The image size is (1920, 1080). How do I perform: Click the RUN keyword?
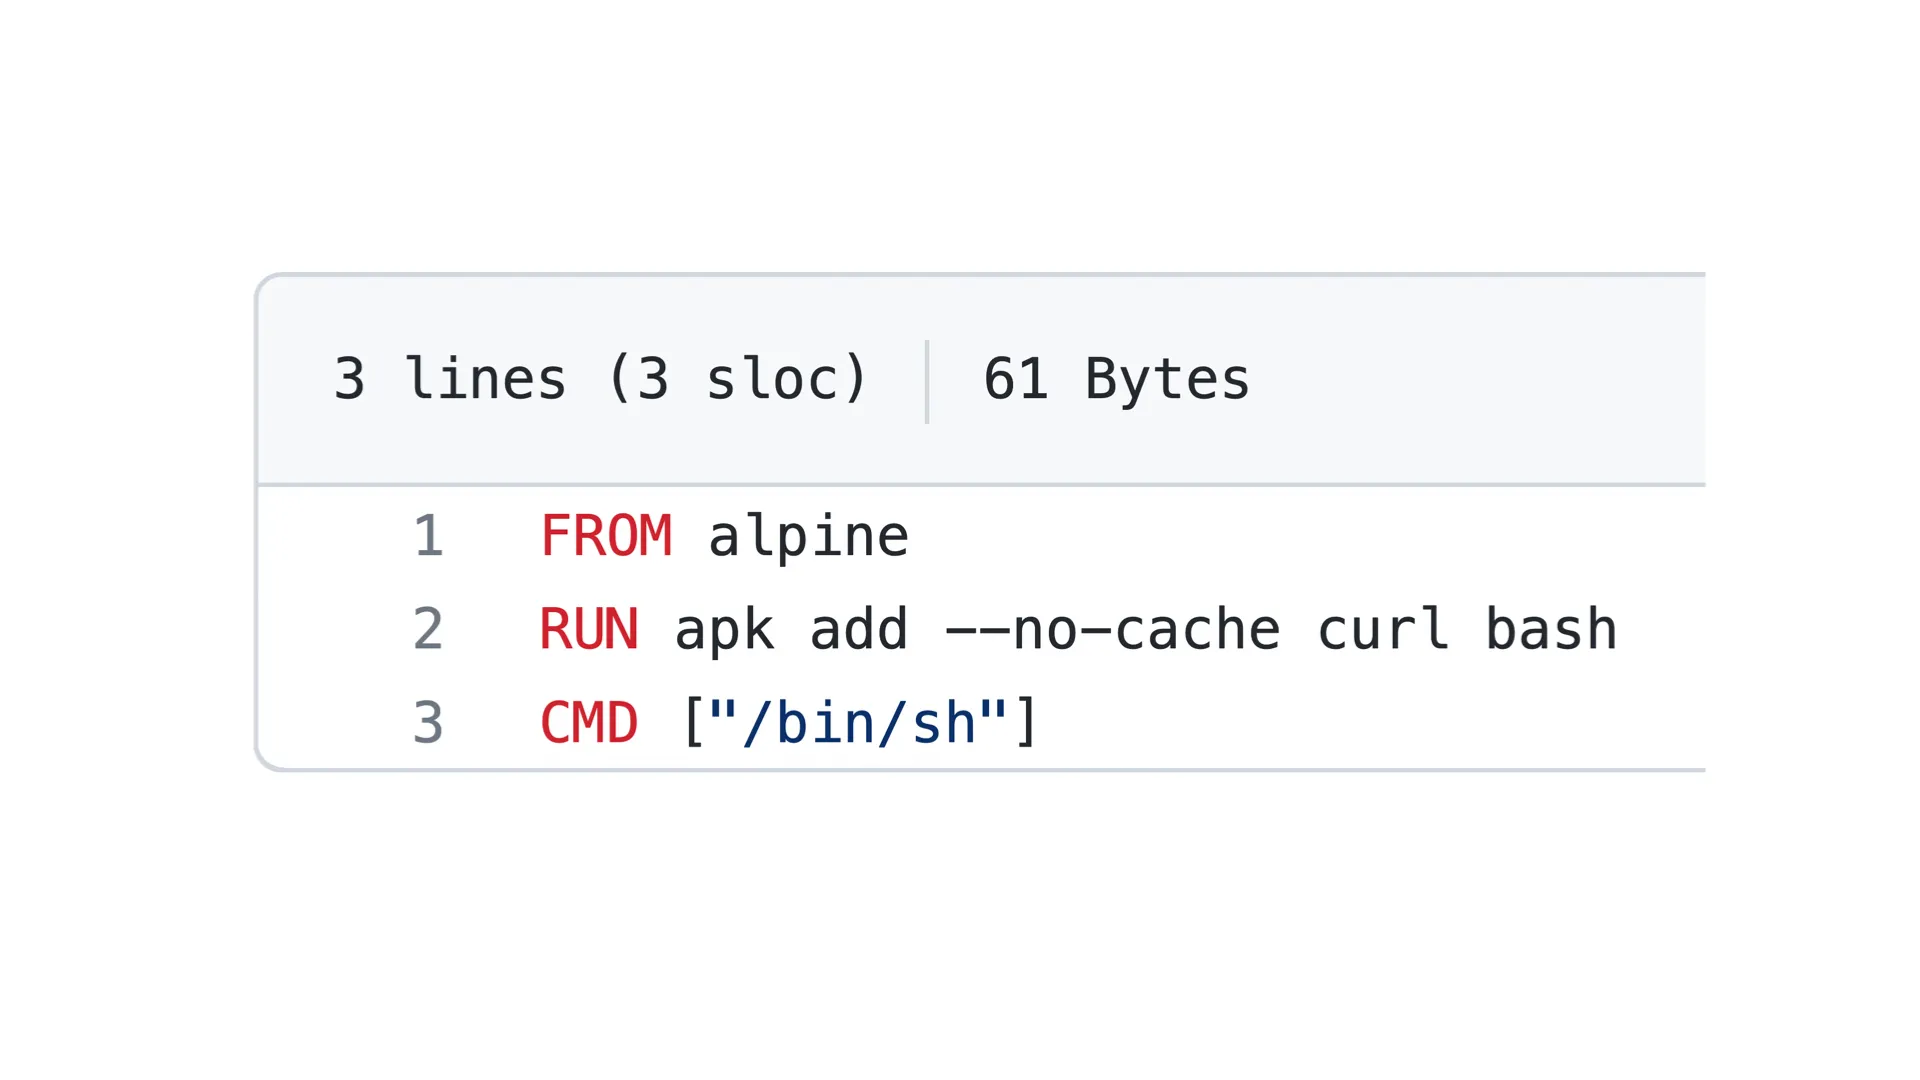(x=589, y=629)
